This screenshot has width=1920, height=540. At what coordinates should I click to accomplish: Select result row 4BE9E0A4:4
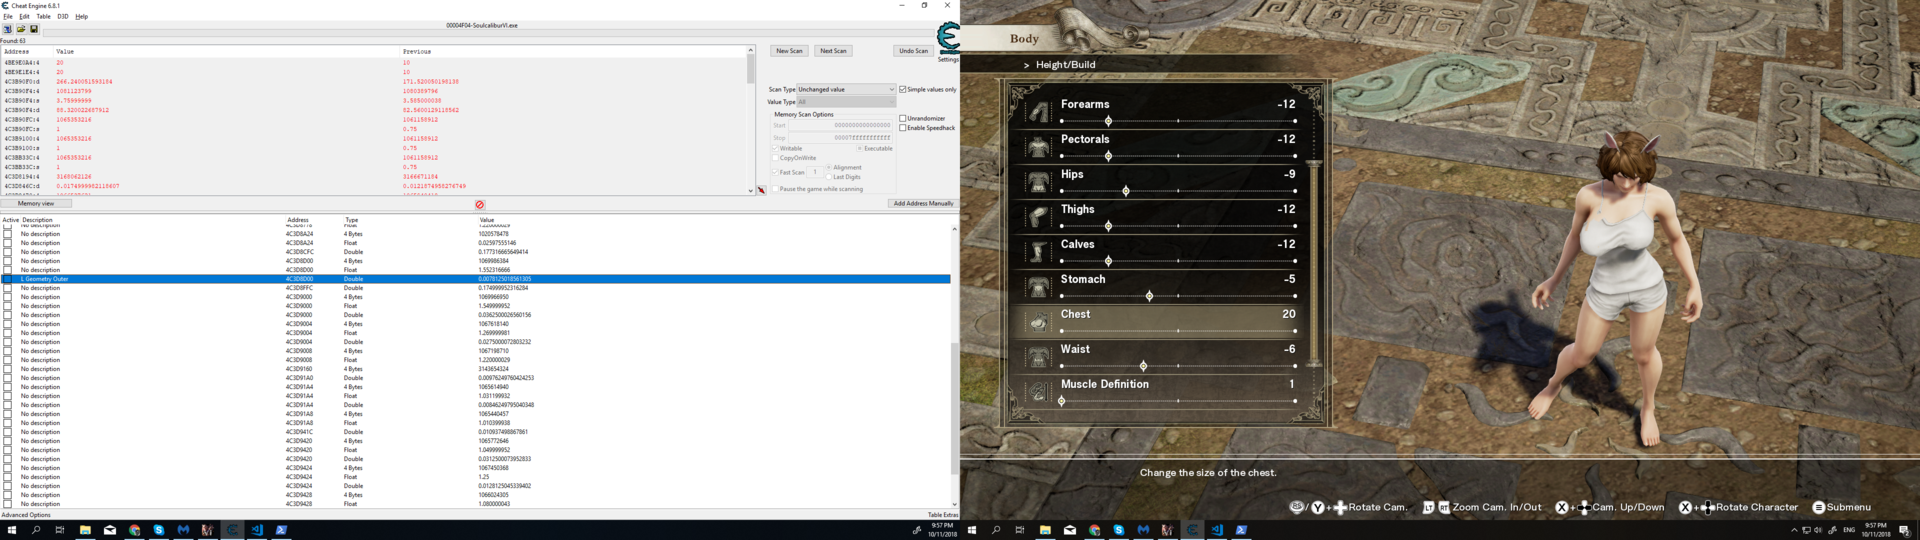(375, 62)
